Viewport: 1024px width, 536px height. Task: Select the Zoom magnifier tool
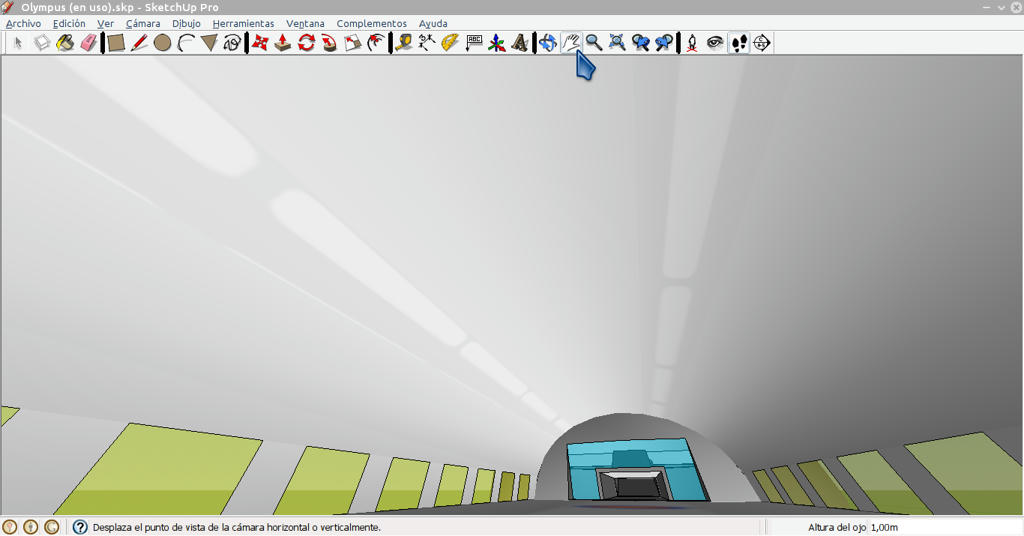click(594, 43)
